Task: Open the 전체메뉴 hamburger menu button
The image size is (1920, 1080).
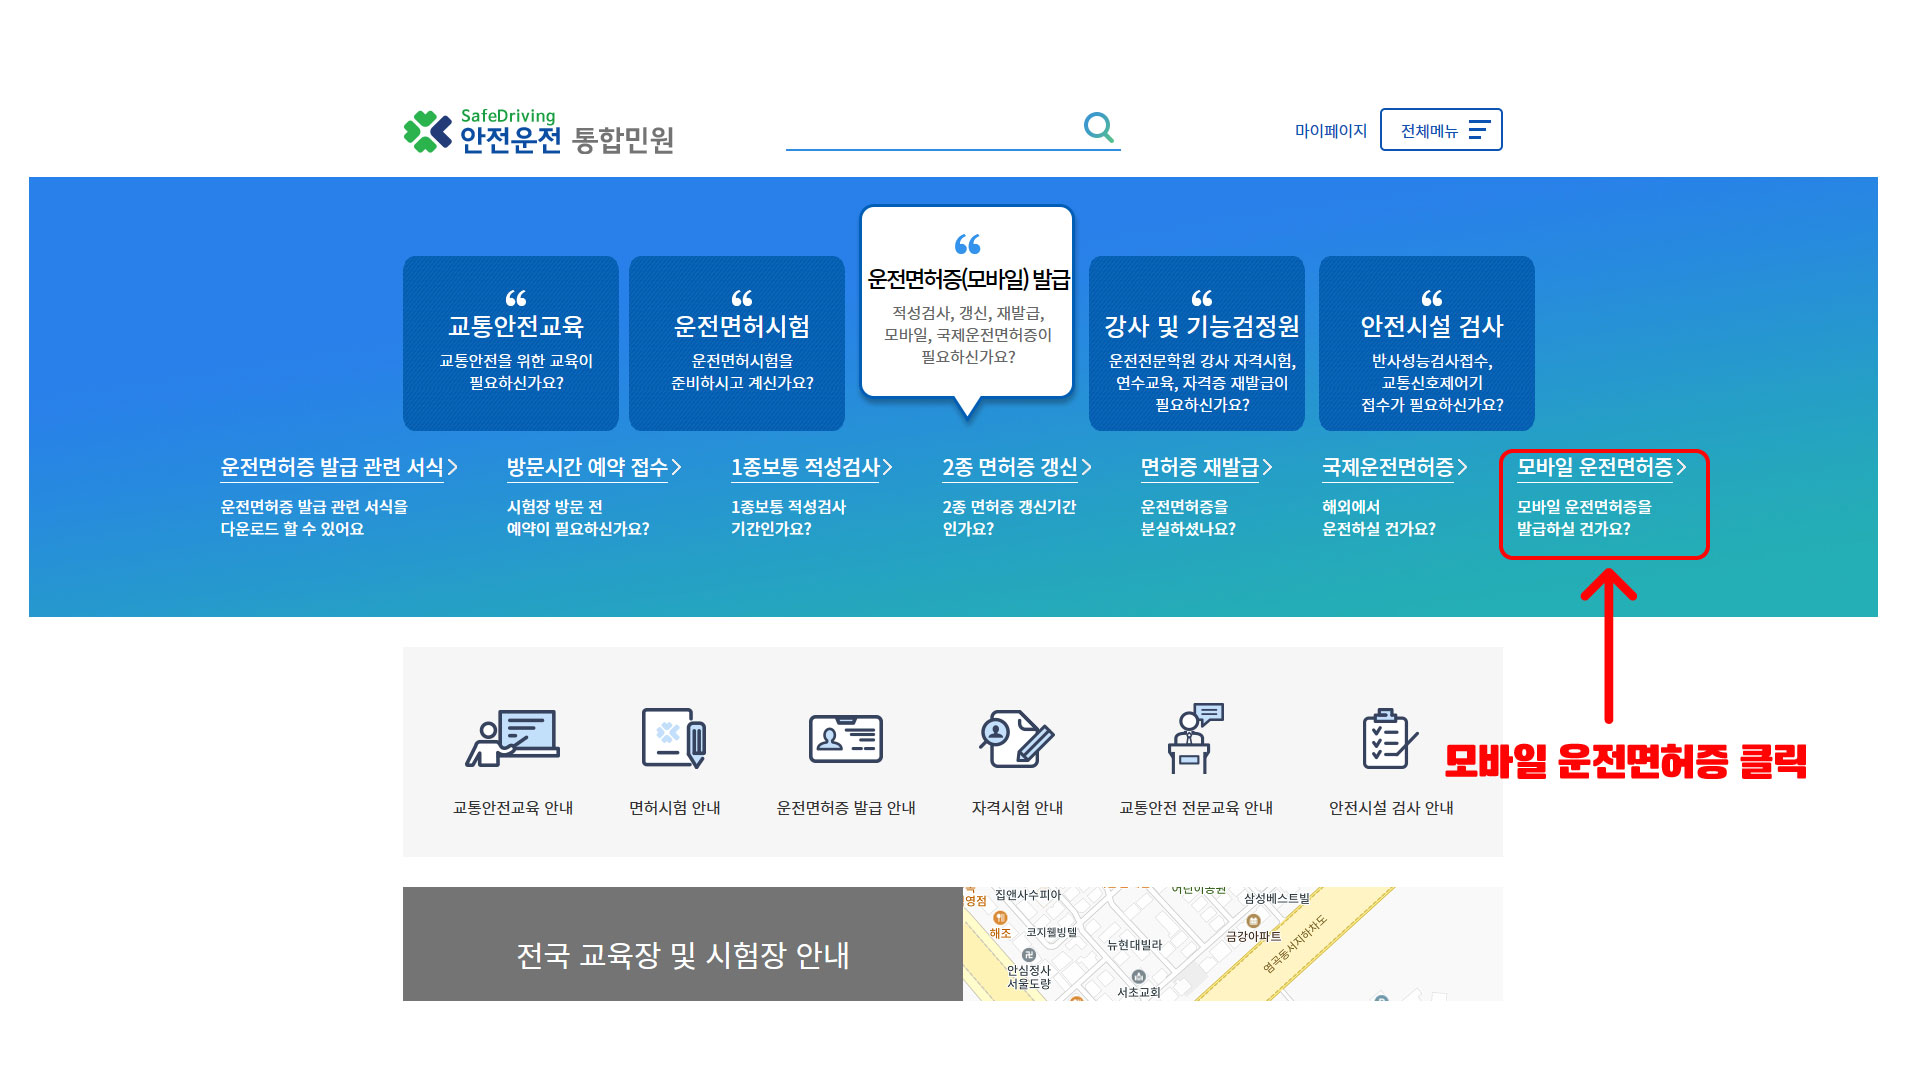Action: pos(1441,130)
